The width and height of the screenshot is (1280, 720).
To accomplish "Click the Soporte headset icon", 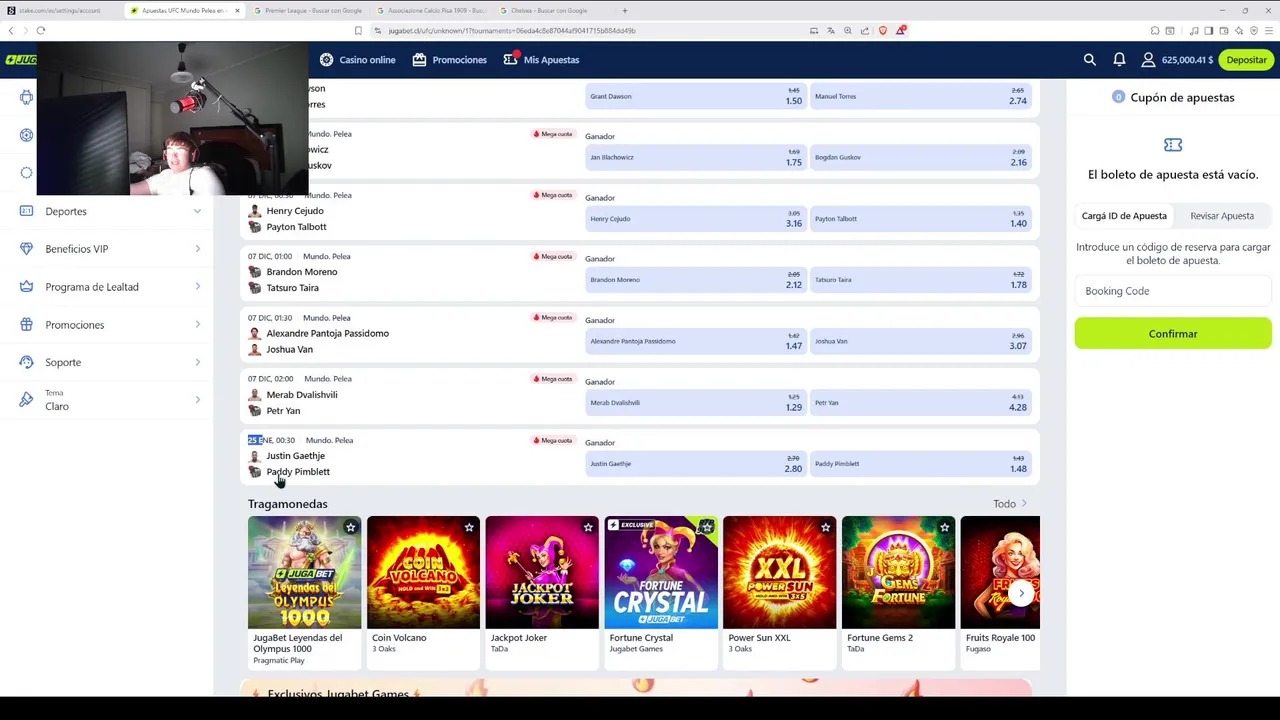I will click(26, 362).
